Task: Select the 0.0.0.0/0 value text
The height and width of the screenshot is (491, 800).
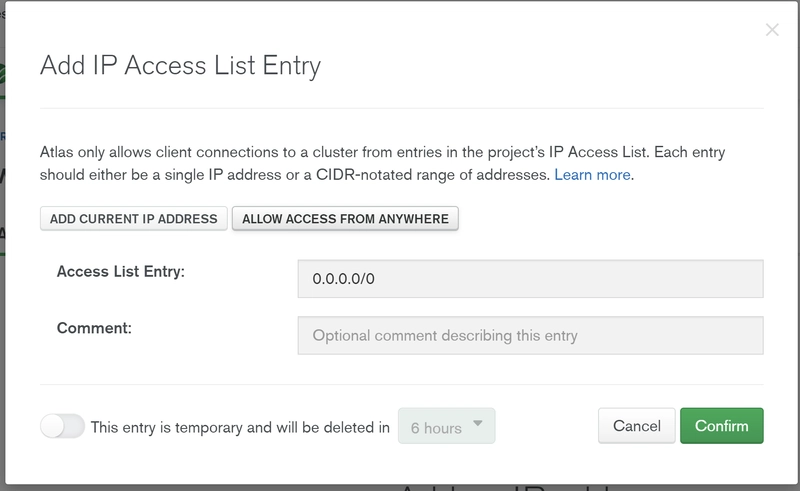Action: (343, 279)
